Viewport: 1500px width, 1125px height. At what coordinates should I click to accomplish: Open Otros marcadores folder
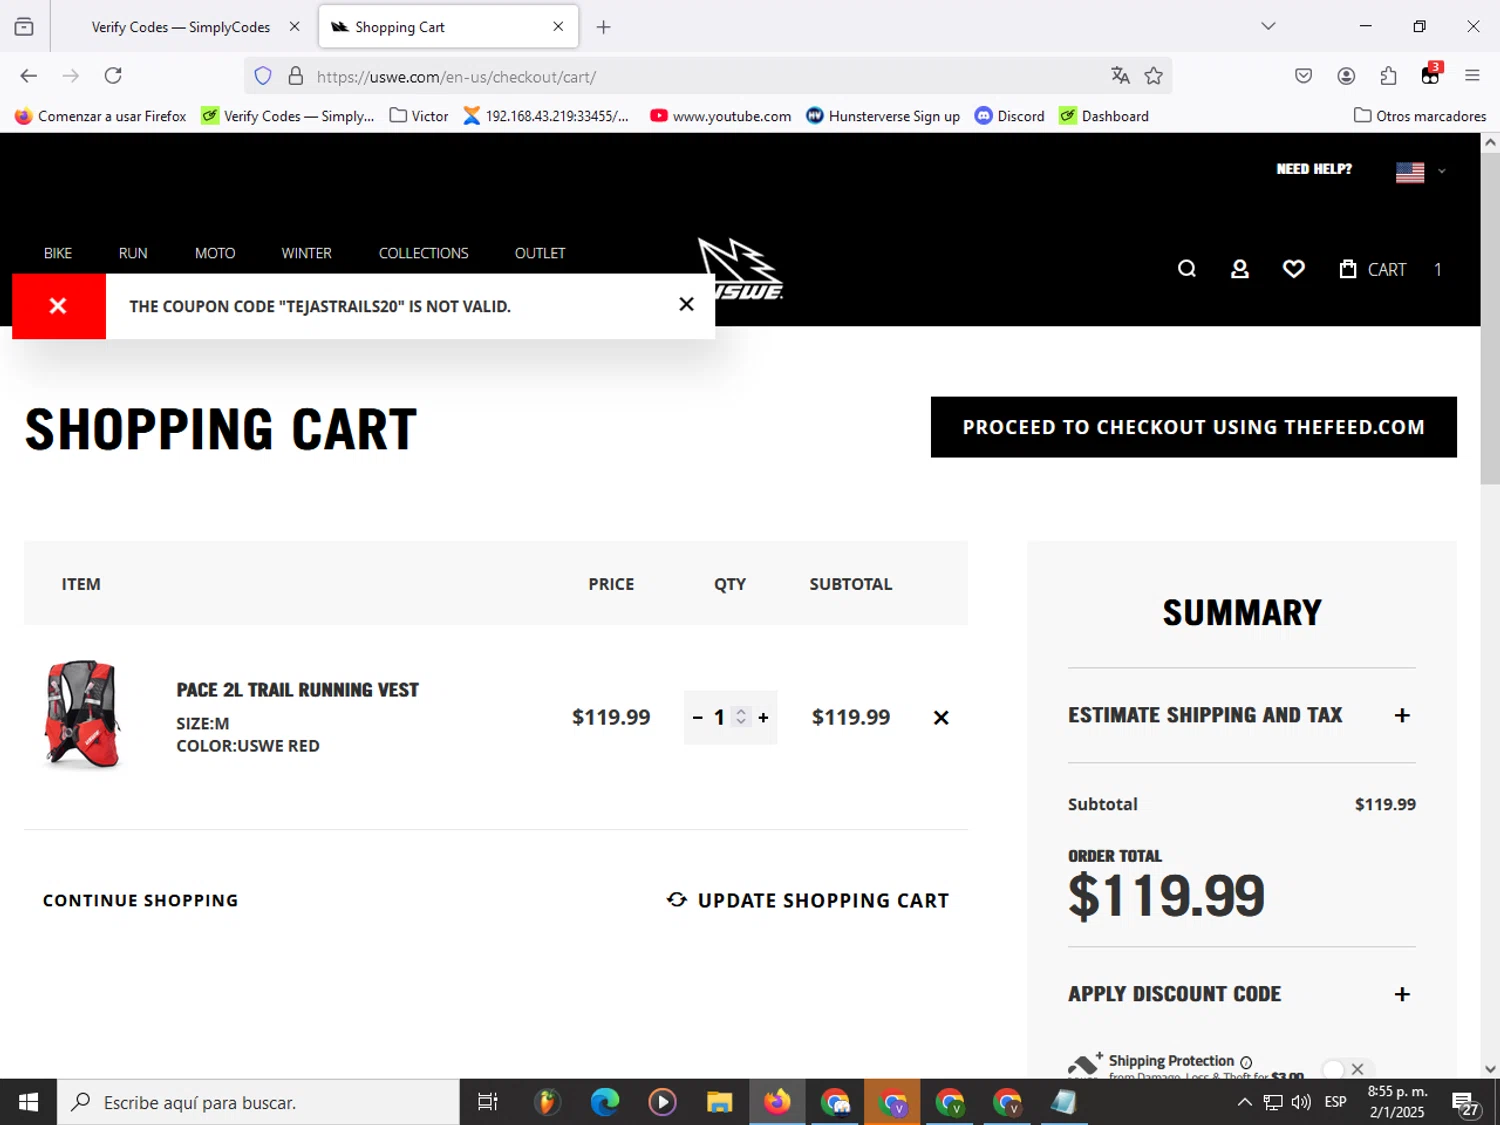(1420, 116)
